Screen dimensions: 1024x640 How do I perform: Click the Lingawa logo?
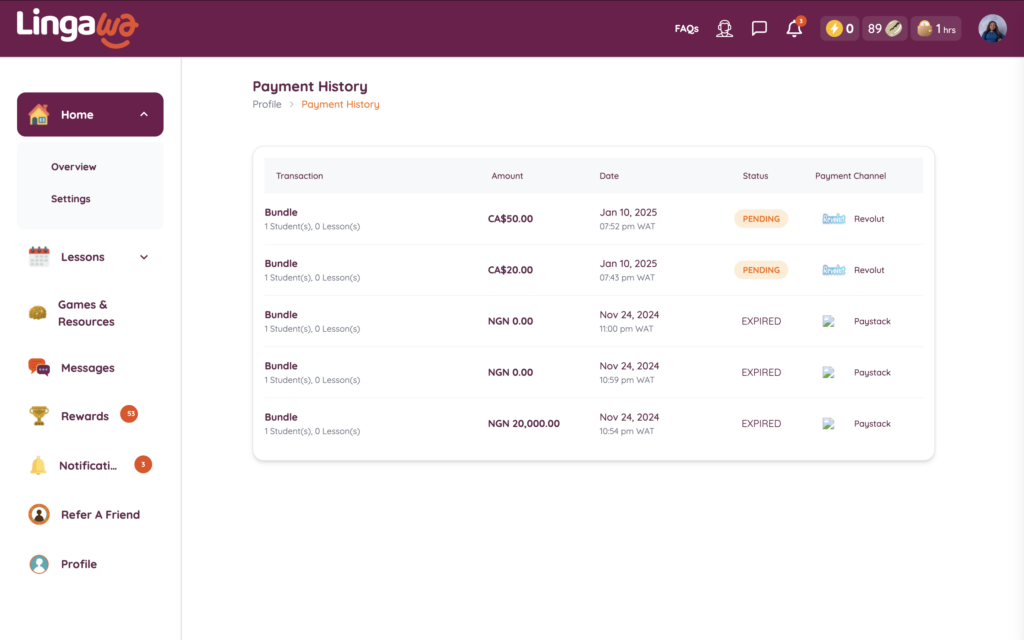pyautogui.click(x=77, y=28)
